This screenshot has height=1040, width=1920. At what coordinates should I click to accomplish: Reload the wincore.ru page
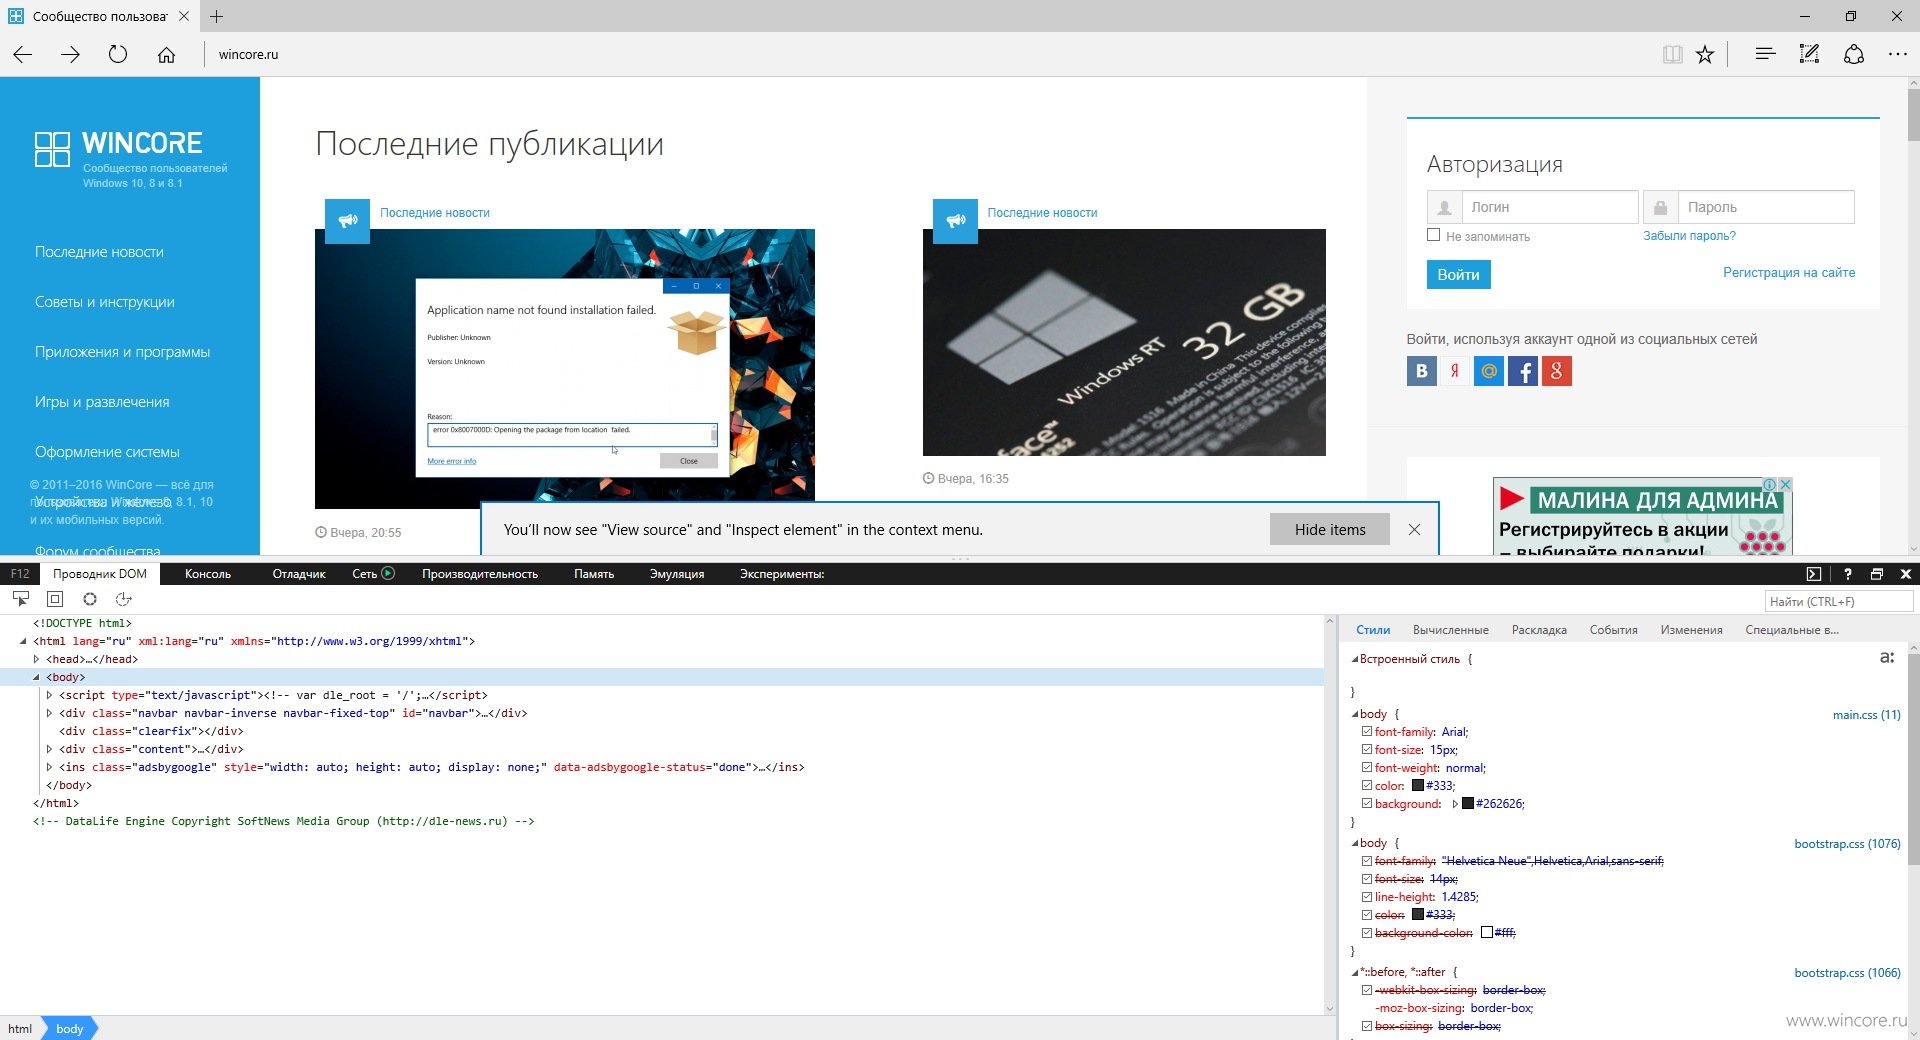tap(118, 55)
